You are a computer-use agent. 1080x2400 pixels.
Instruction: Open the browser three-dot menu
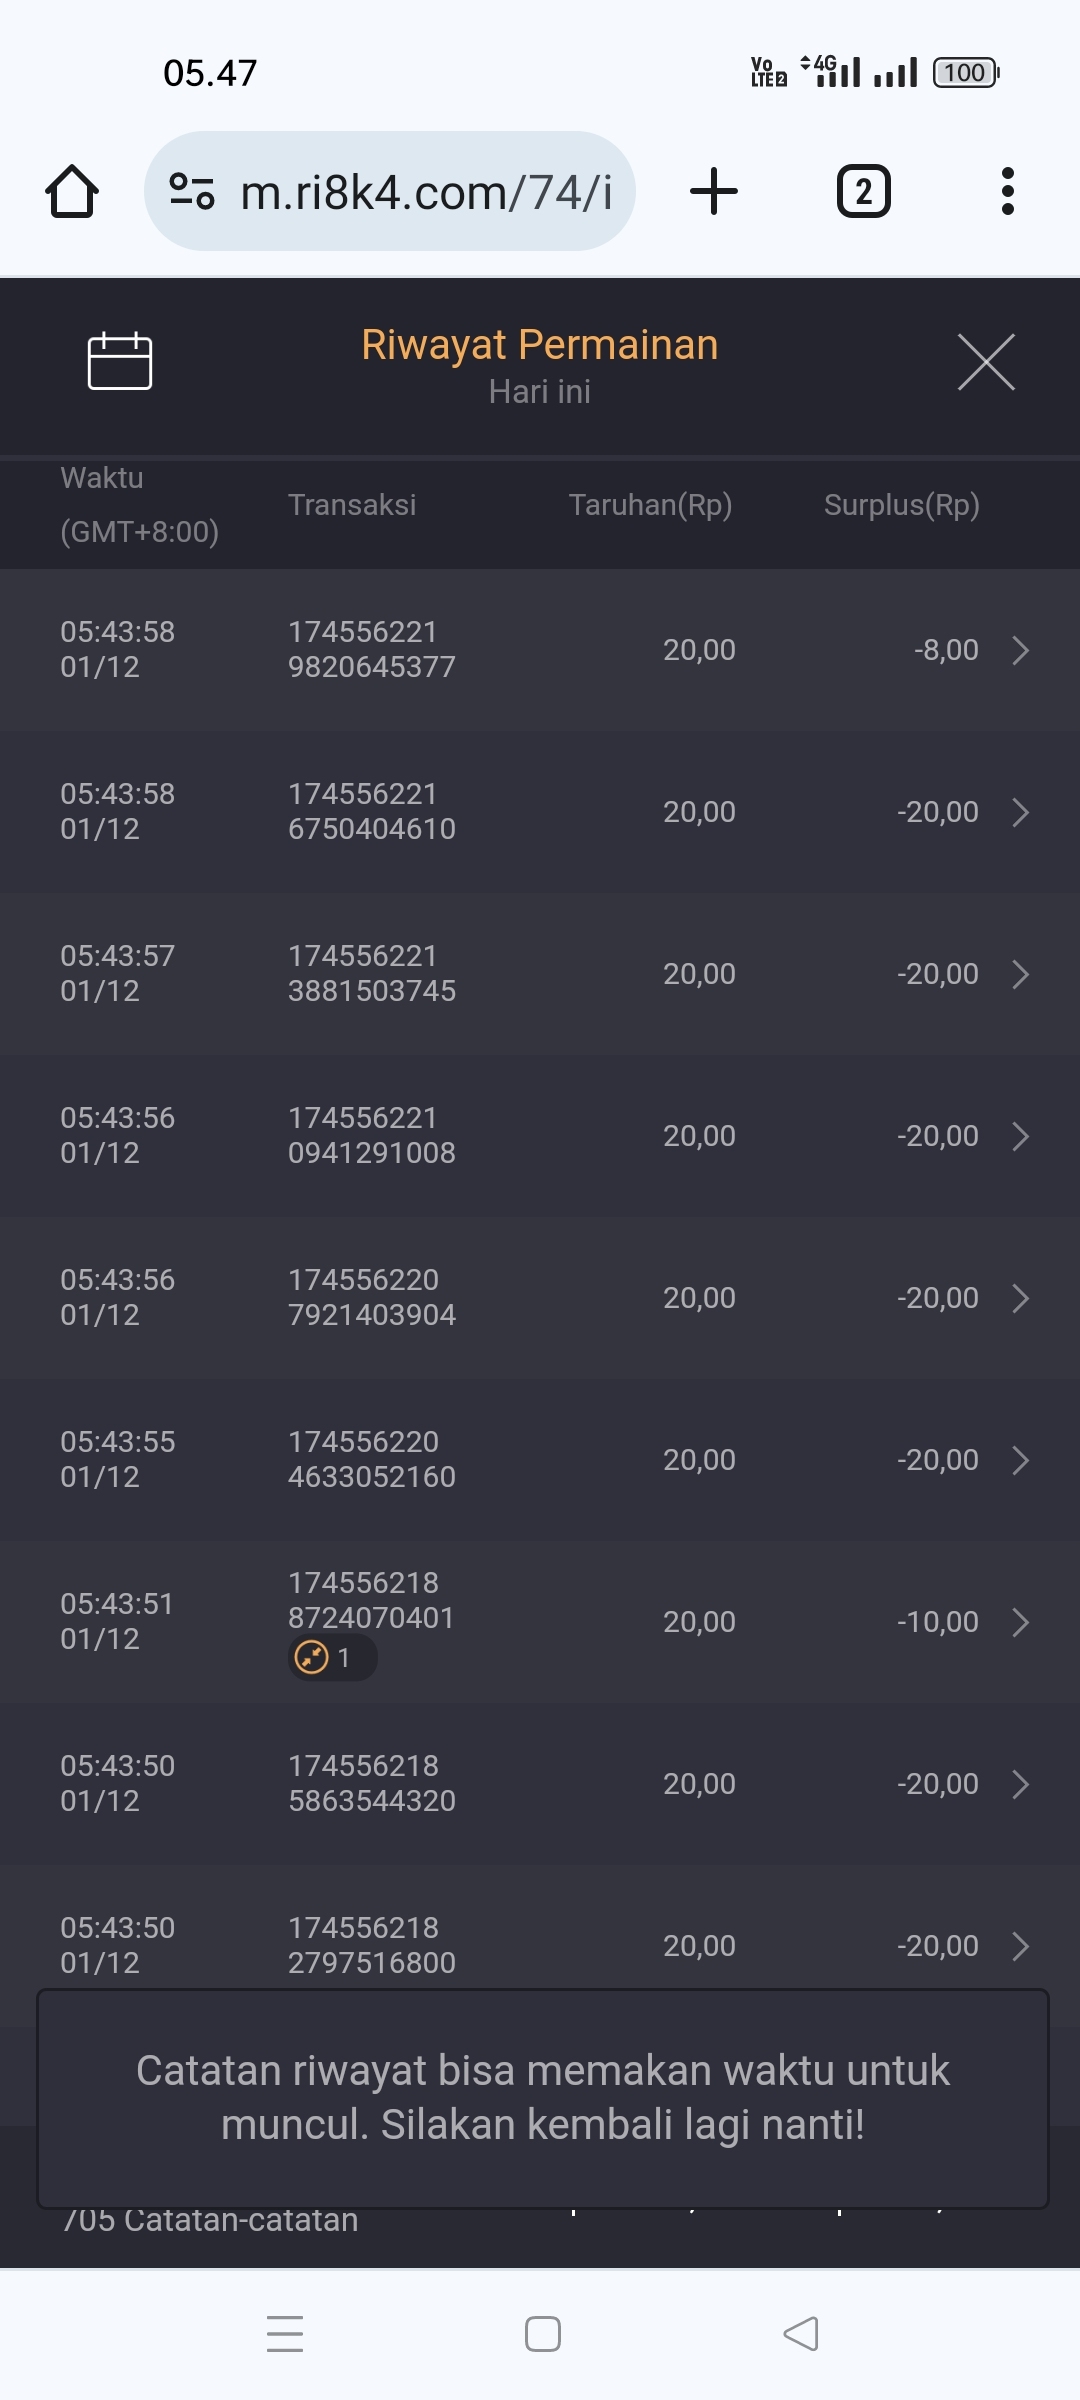point(1007,191)
